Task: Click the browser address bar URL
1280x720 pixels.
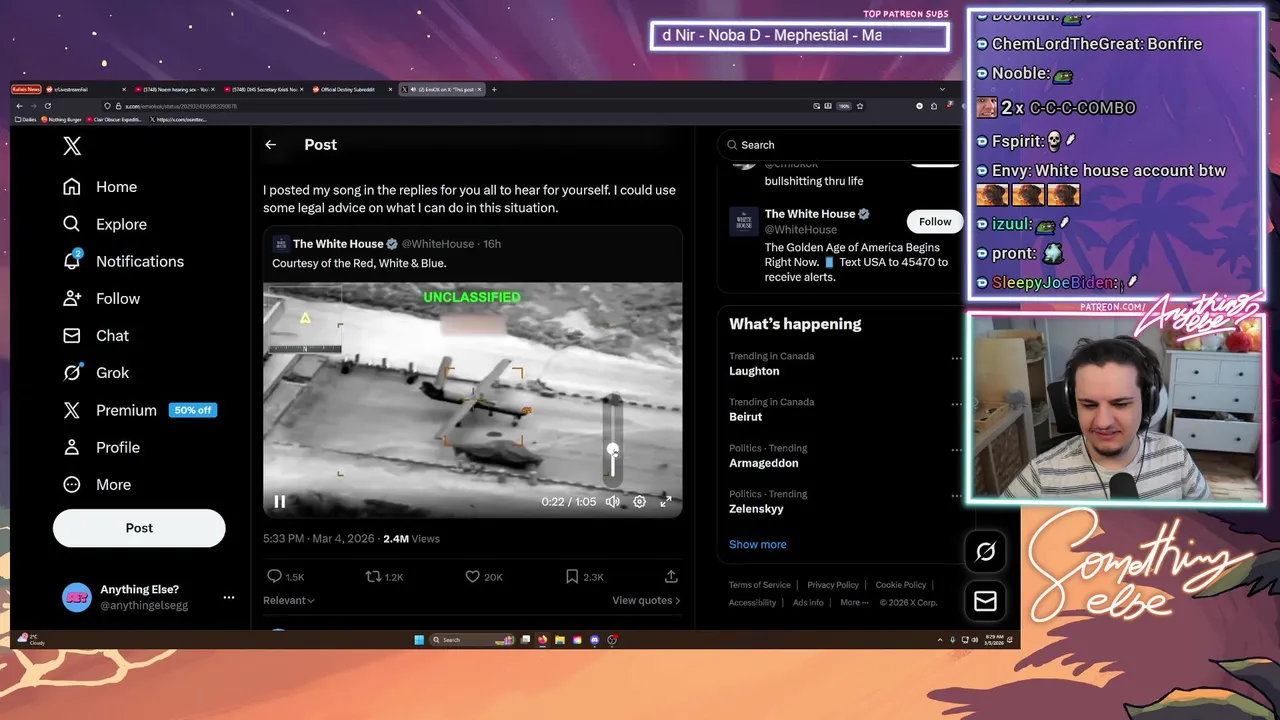Action: [x=180, y=106]
